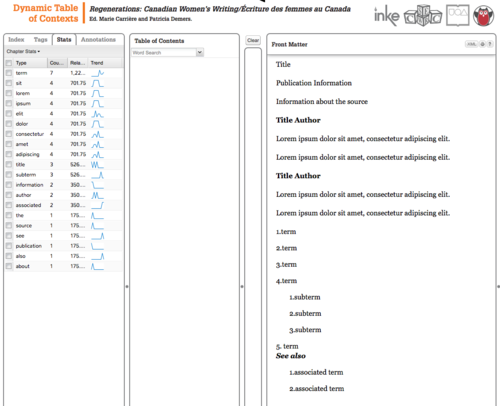
Task: Select the word 'also' in stats list
Action: click(x=20, y=256)
